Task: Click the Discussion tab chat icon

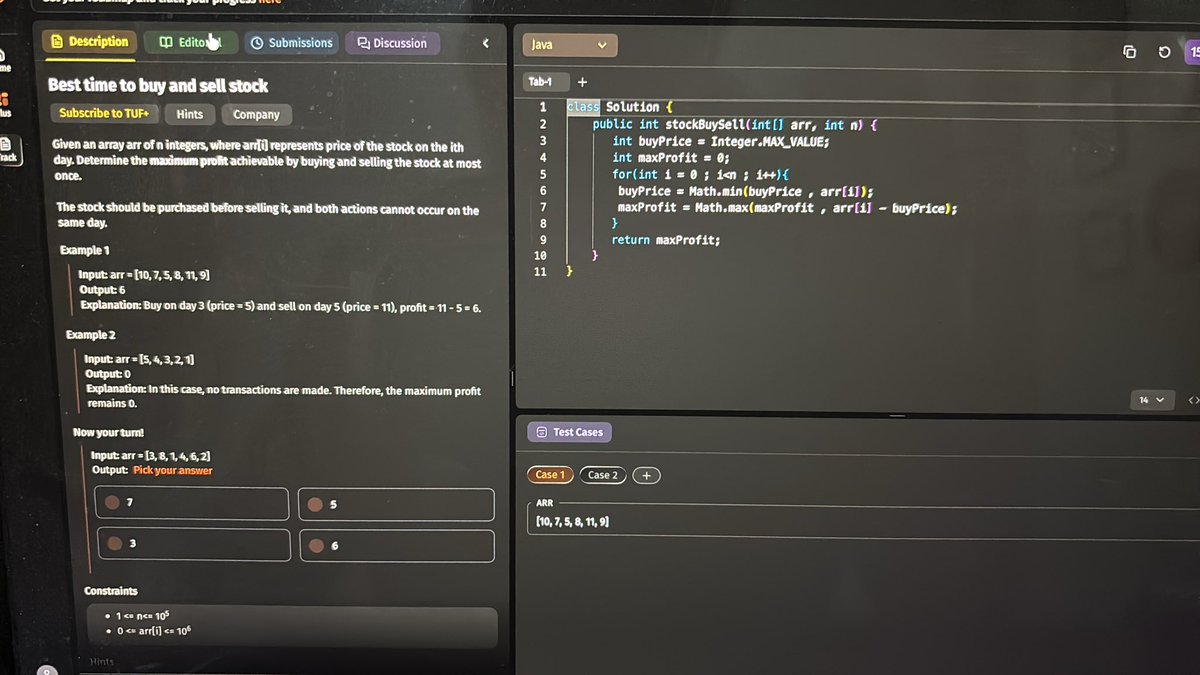Action: (363, 43)
